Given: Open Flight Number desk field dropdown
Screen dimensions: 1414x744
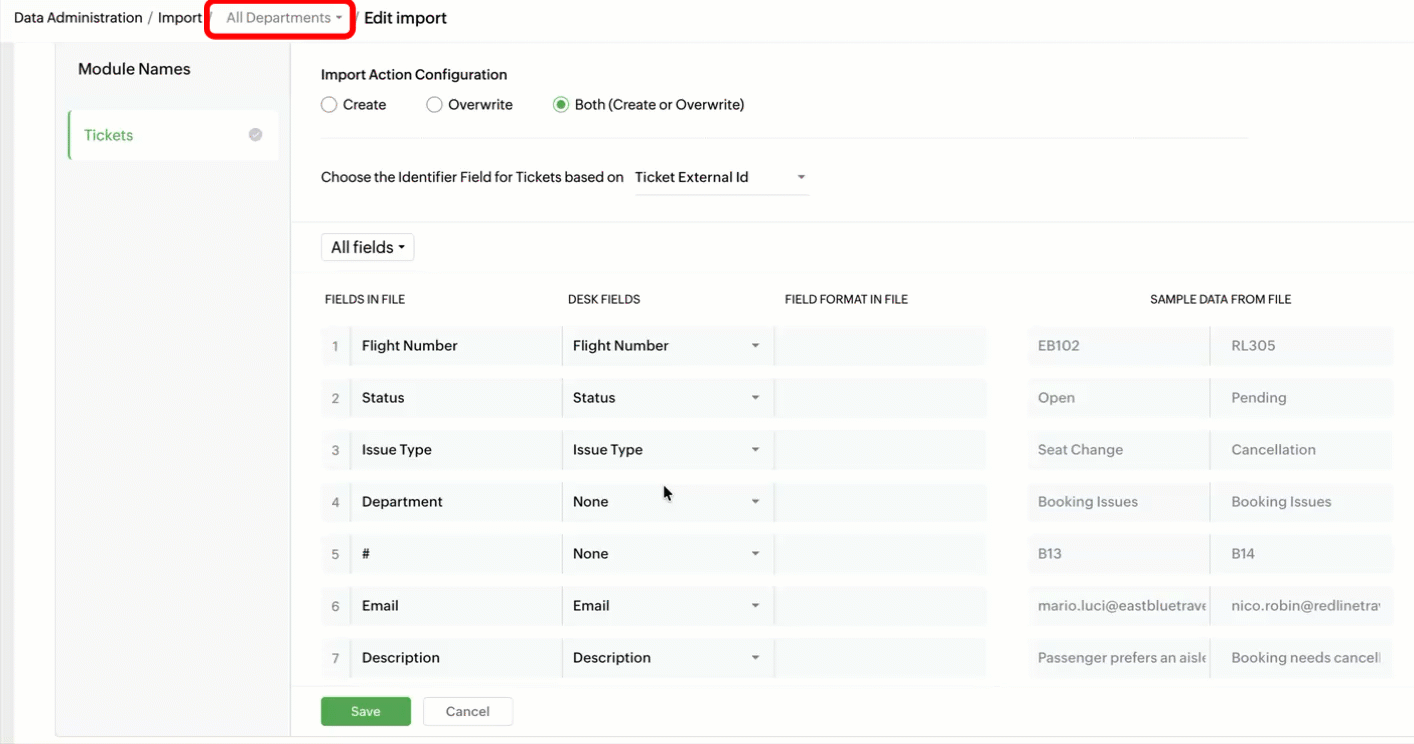Looking at the screenshot, I should pos(666,346).
